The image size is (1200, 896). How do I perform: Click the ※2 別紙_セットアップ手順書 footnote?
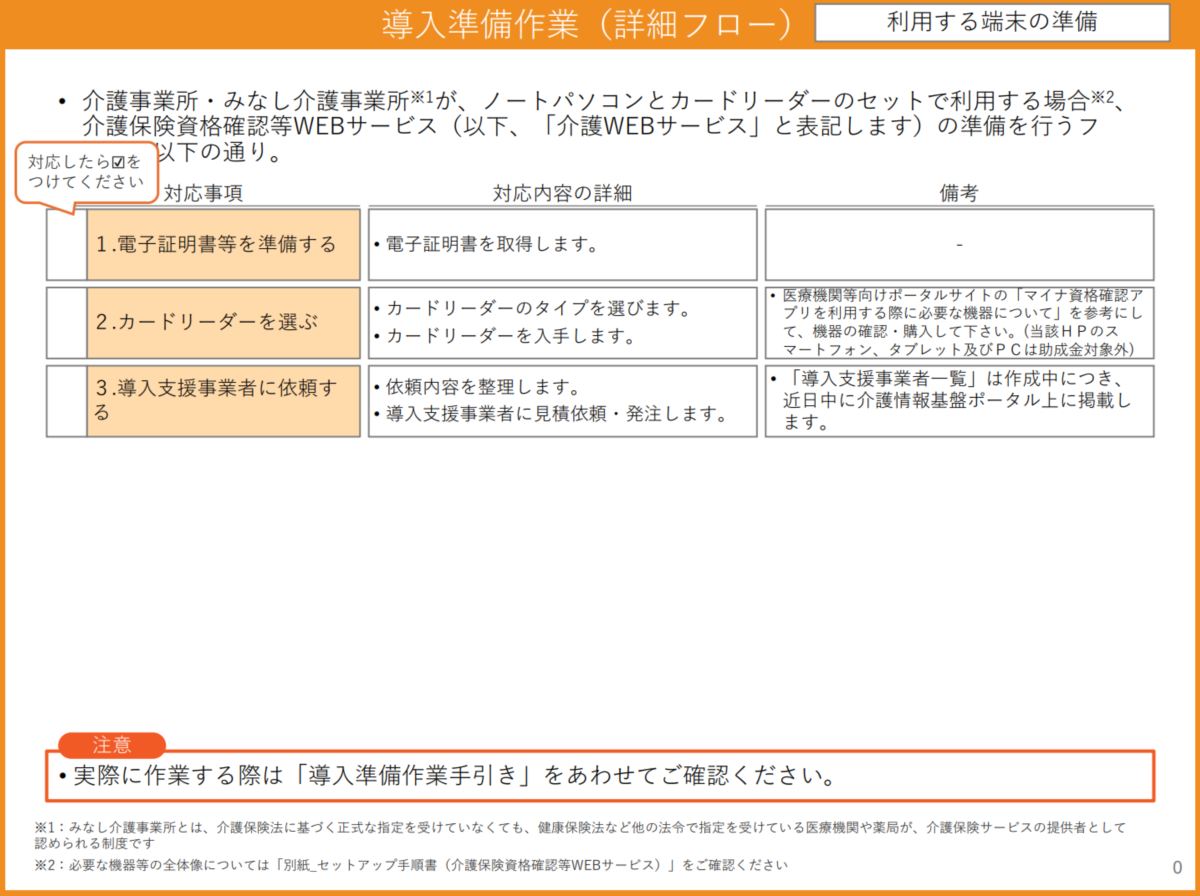pos(411,864)
